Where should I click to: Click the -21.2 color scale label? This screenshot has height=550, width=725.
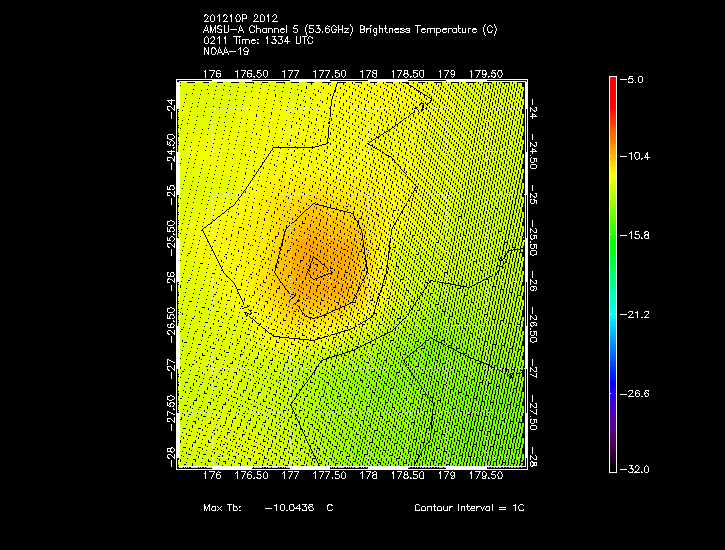click(x=639, y=315)
